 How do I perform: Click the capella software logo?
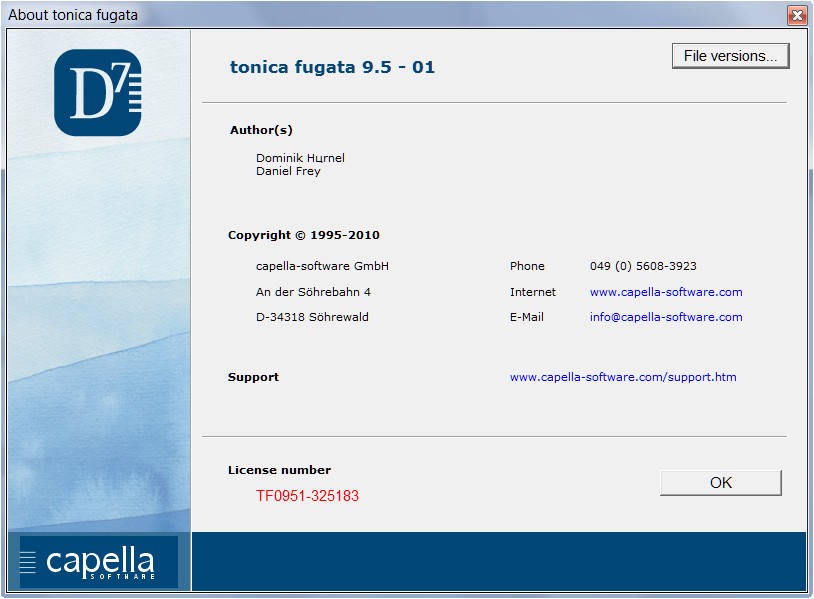[99, 562]
